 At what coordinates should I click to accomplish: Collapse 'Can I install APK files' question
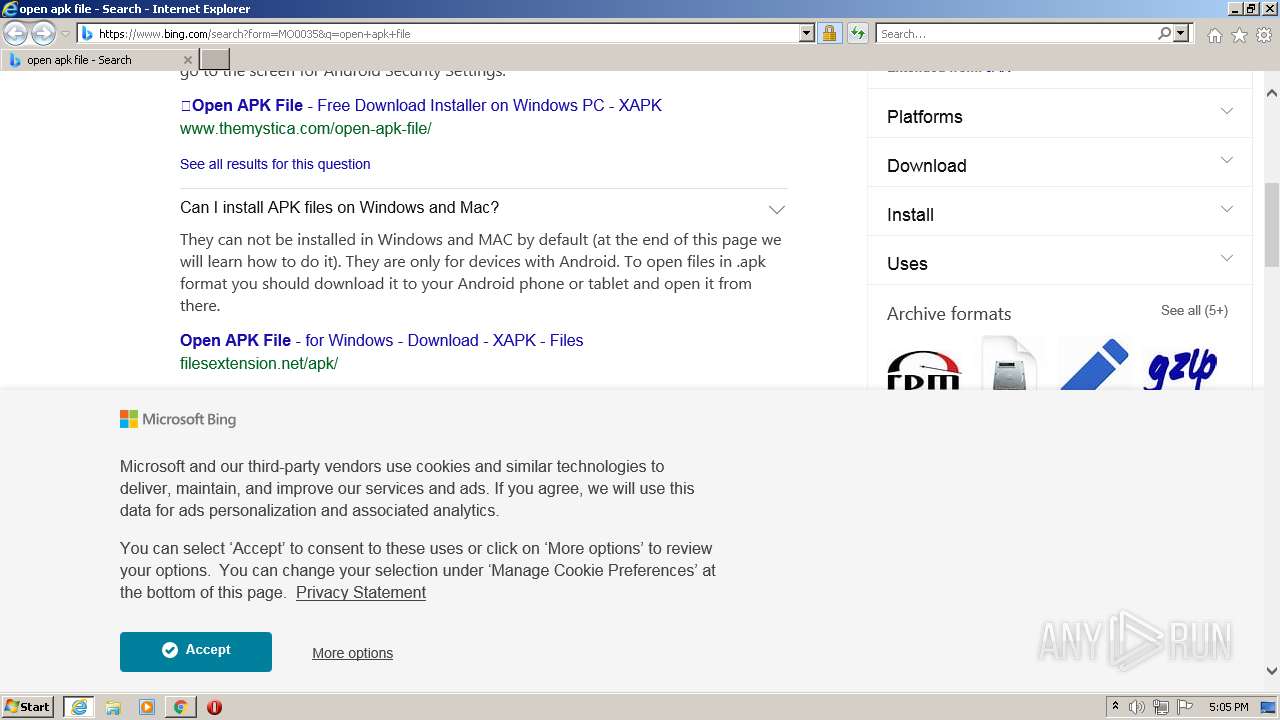[x=776, y=209]
